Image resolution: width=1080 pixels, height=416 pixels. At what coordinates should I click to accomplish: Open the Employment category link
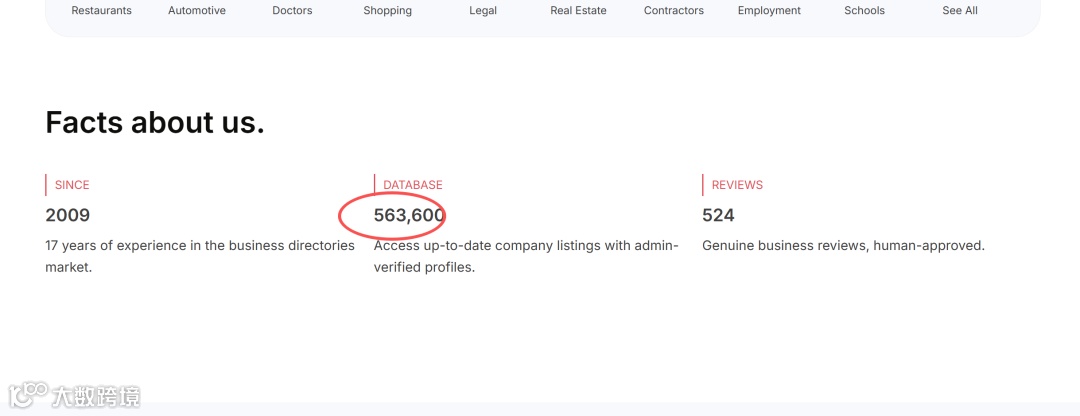[769, 11]
